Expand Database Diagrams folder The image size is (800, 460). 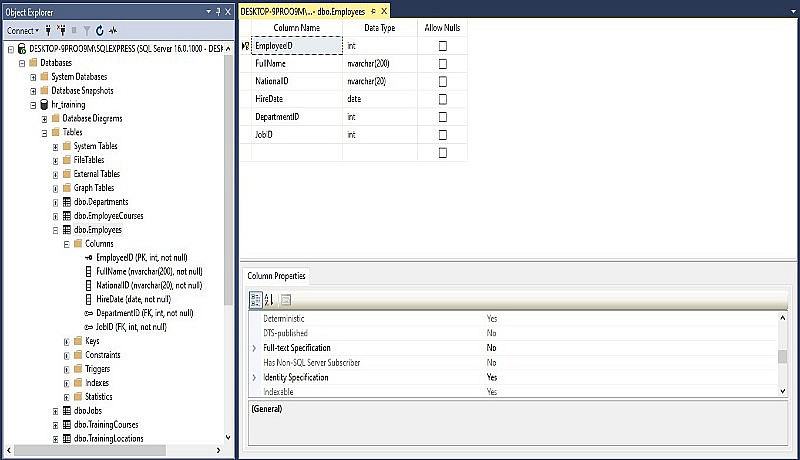point(44,119)
